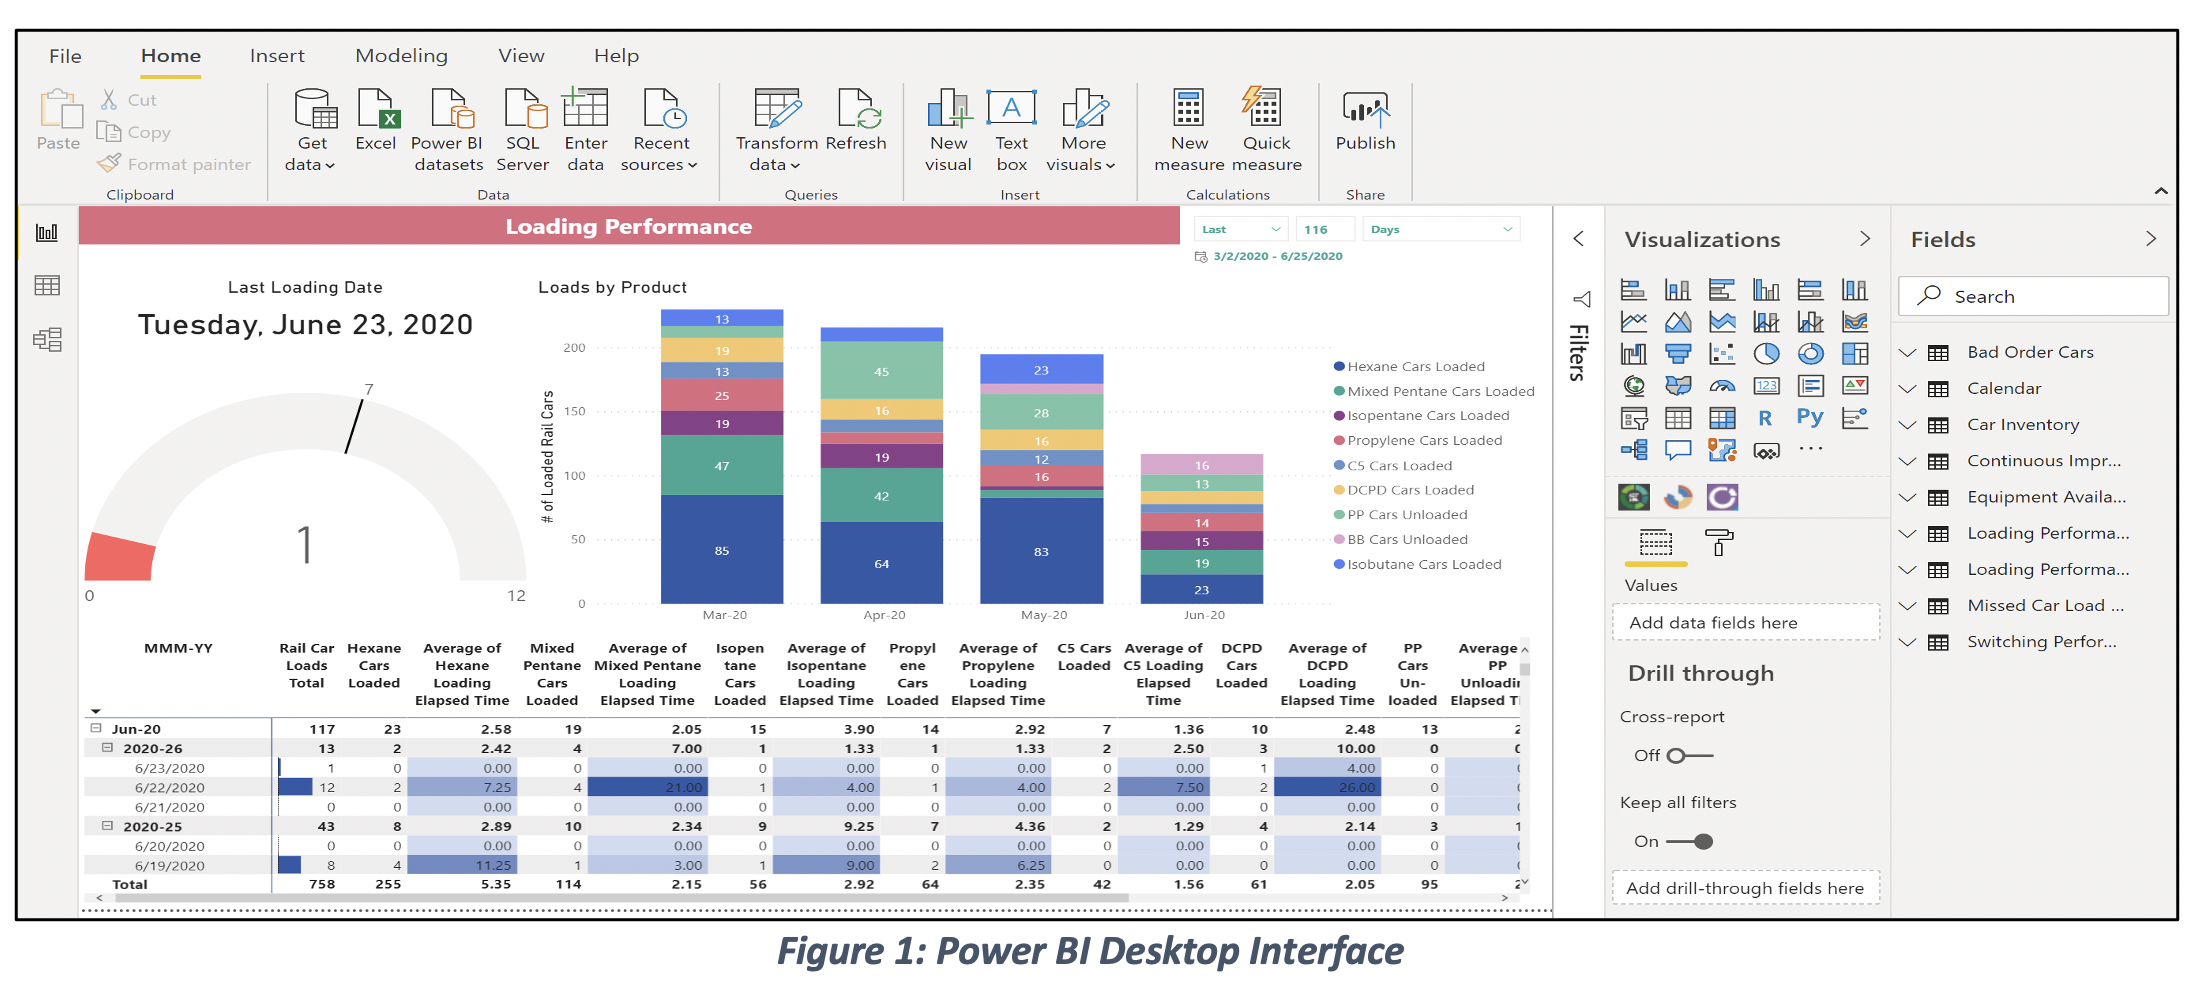Screen dimensions: 2208x1000
Task: Add a matrix visual
Action: (x=1721, y=419)
